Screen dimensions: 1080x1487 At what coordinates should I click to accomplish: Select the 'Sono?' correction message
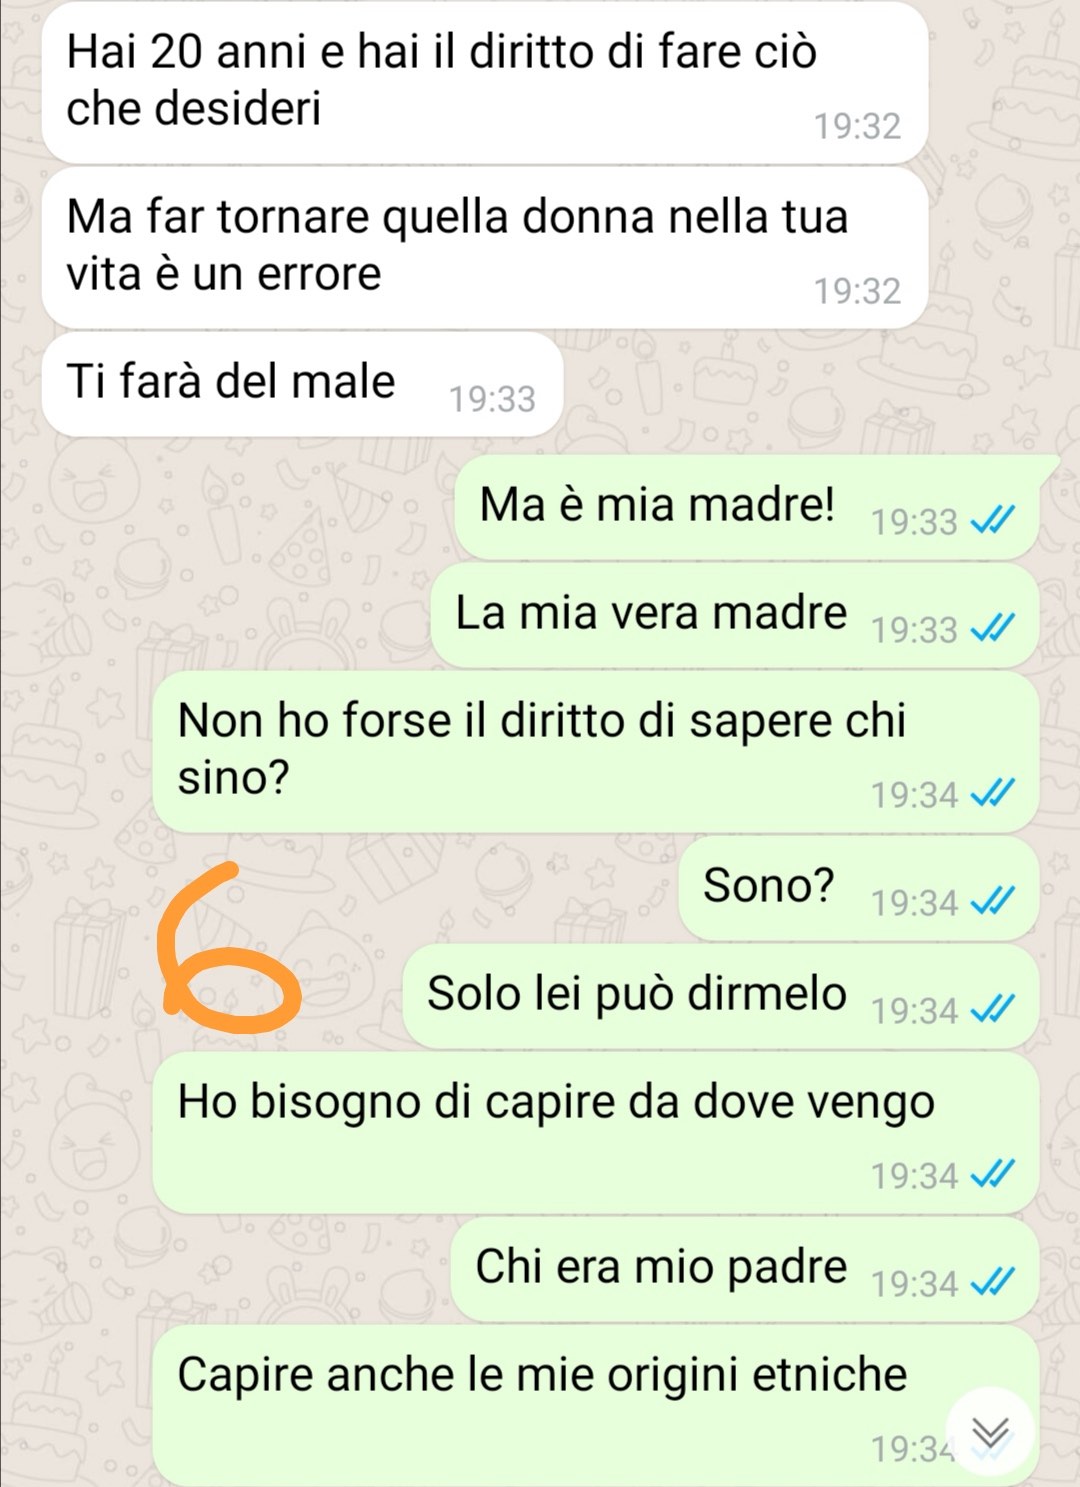[858, 888]
